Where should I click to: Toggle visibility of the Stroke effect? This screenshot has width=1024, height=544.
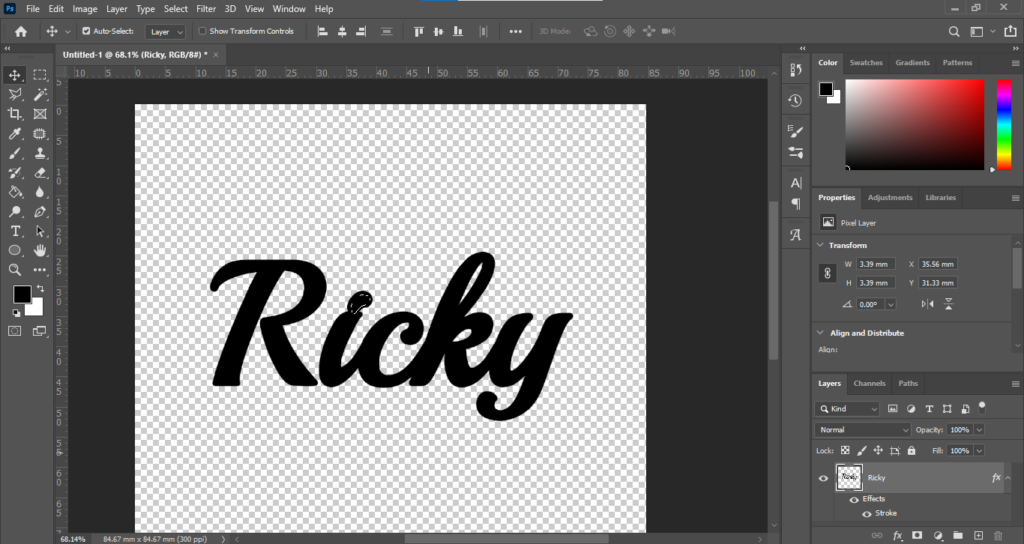tap(866, 513)
